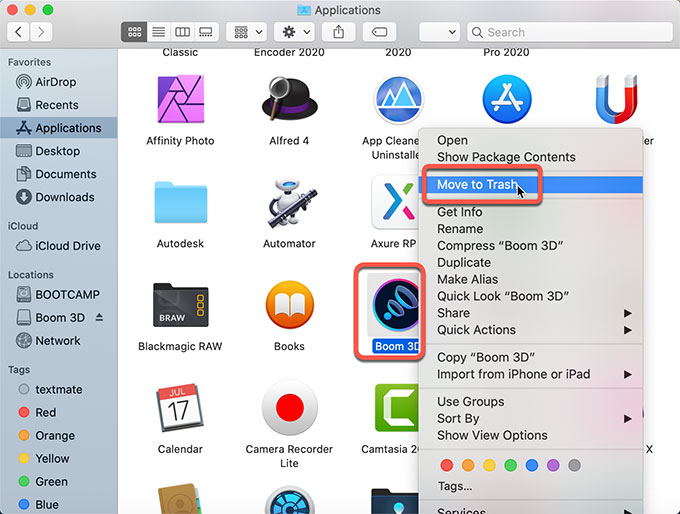Viewport: 680px width, 514px height.
Task: Choose Show View Options
Action: [533, 435]
